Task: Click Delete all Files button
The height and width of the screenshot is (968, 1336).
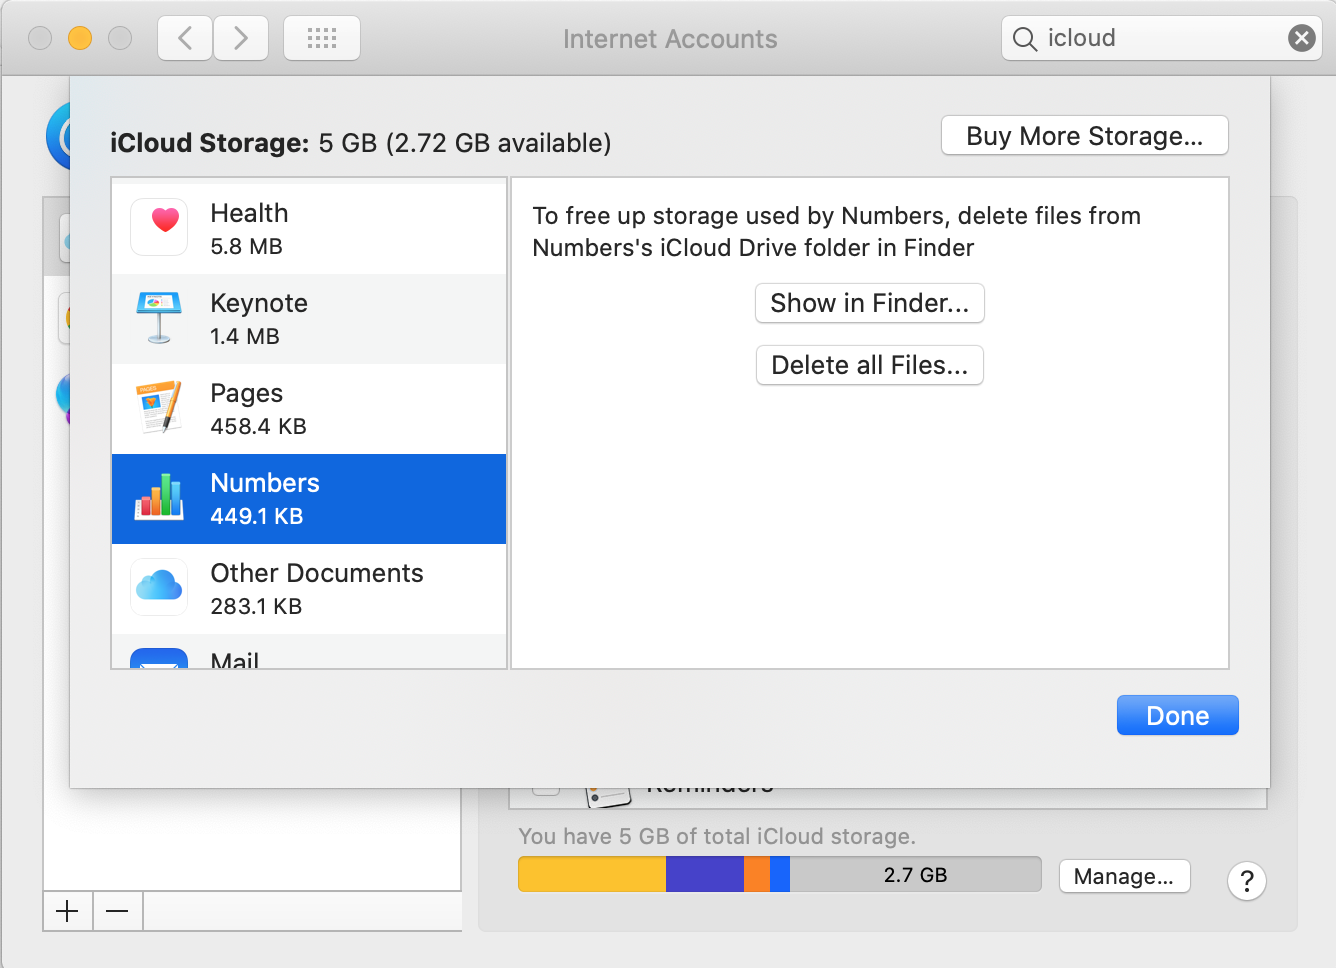Action: [870, 365]
